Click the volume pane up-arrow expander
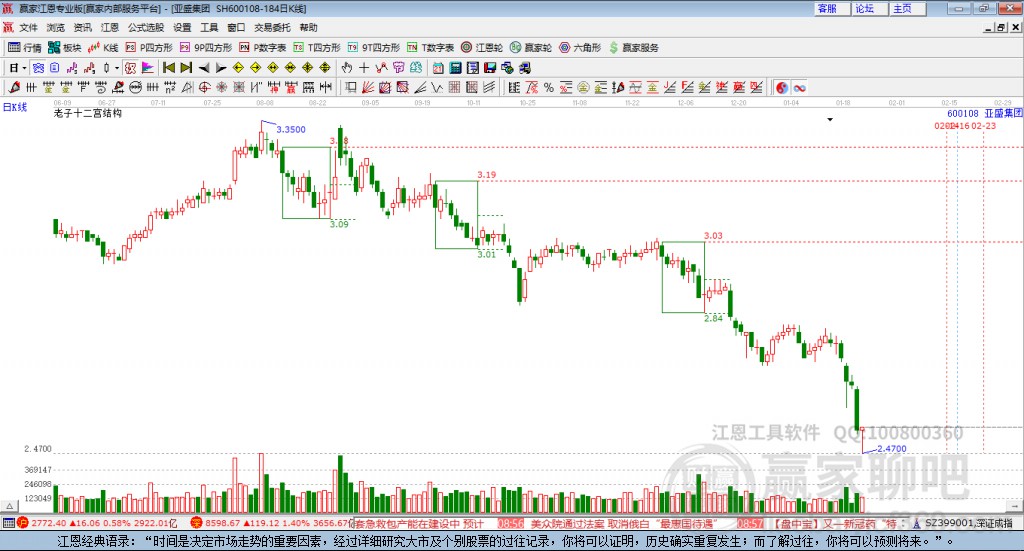The width and height of the screenshot is (1024, 551). click(9, 506)
